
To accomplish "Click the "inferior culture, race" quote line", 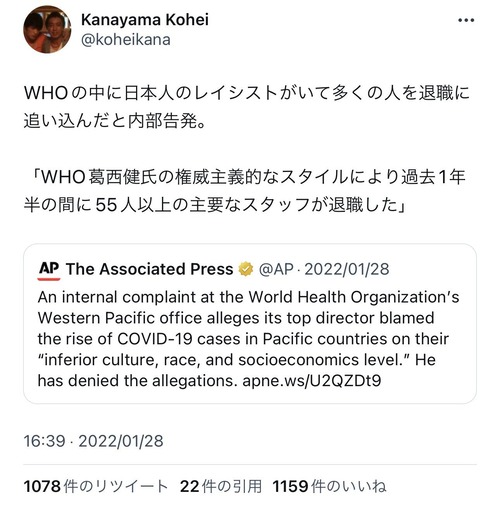I will coord(237,360).
